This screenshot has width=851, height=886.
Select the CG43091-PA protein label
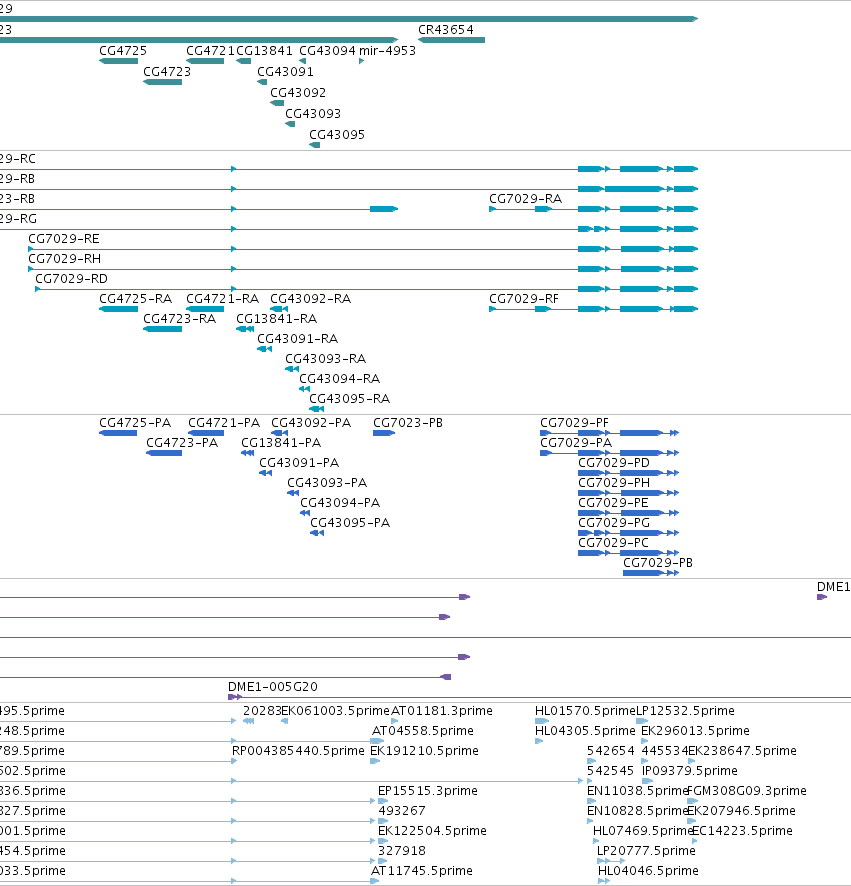[x=299, y=463]
